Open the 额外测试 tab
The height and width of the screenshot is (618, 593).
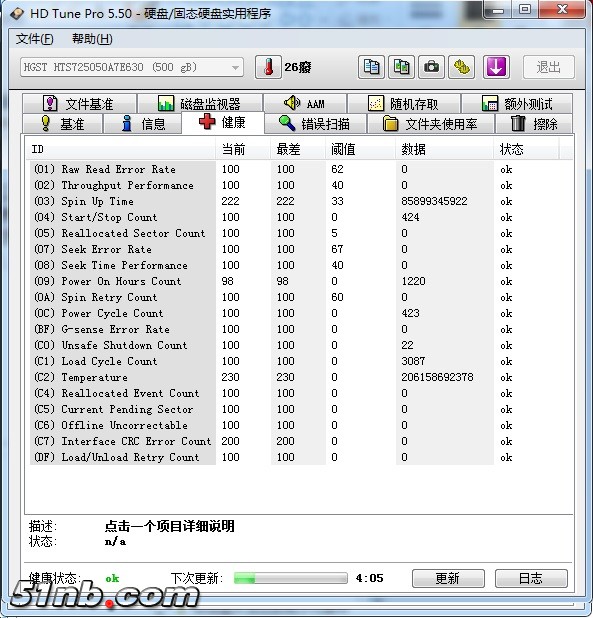click(517, 104)
